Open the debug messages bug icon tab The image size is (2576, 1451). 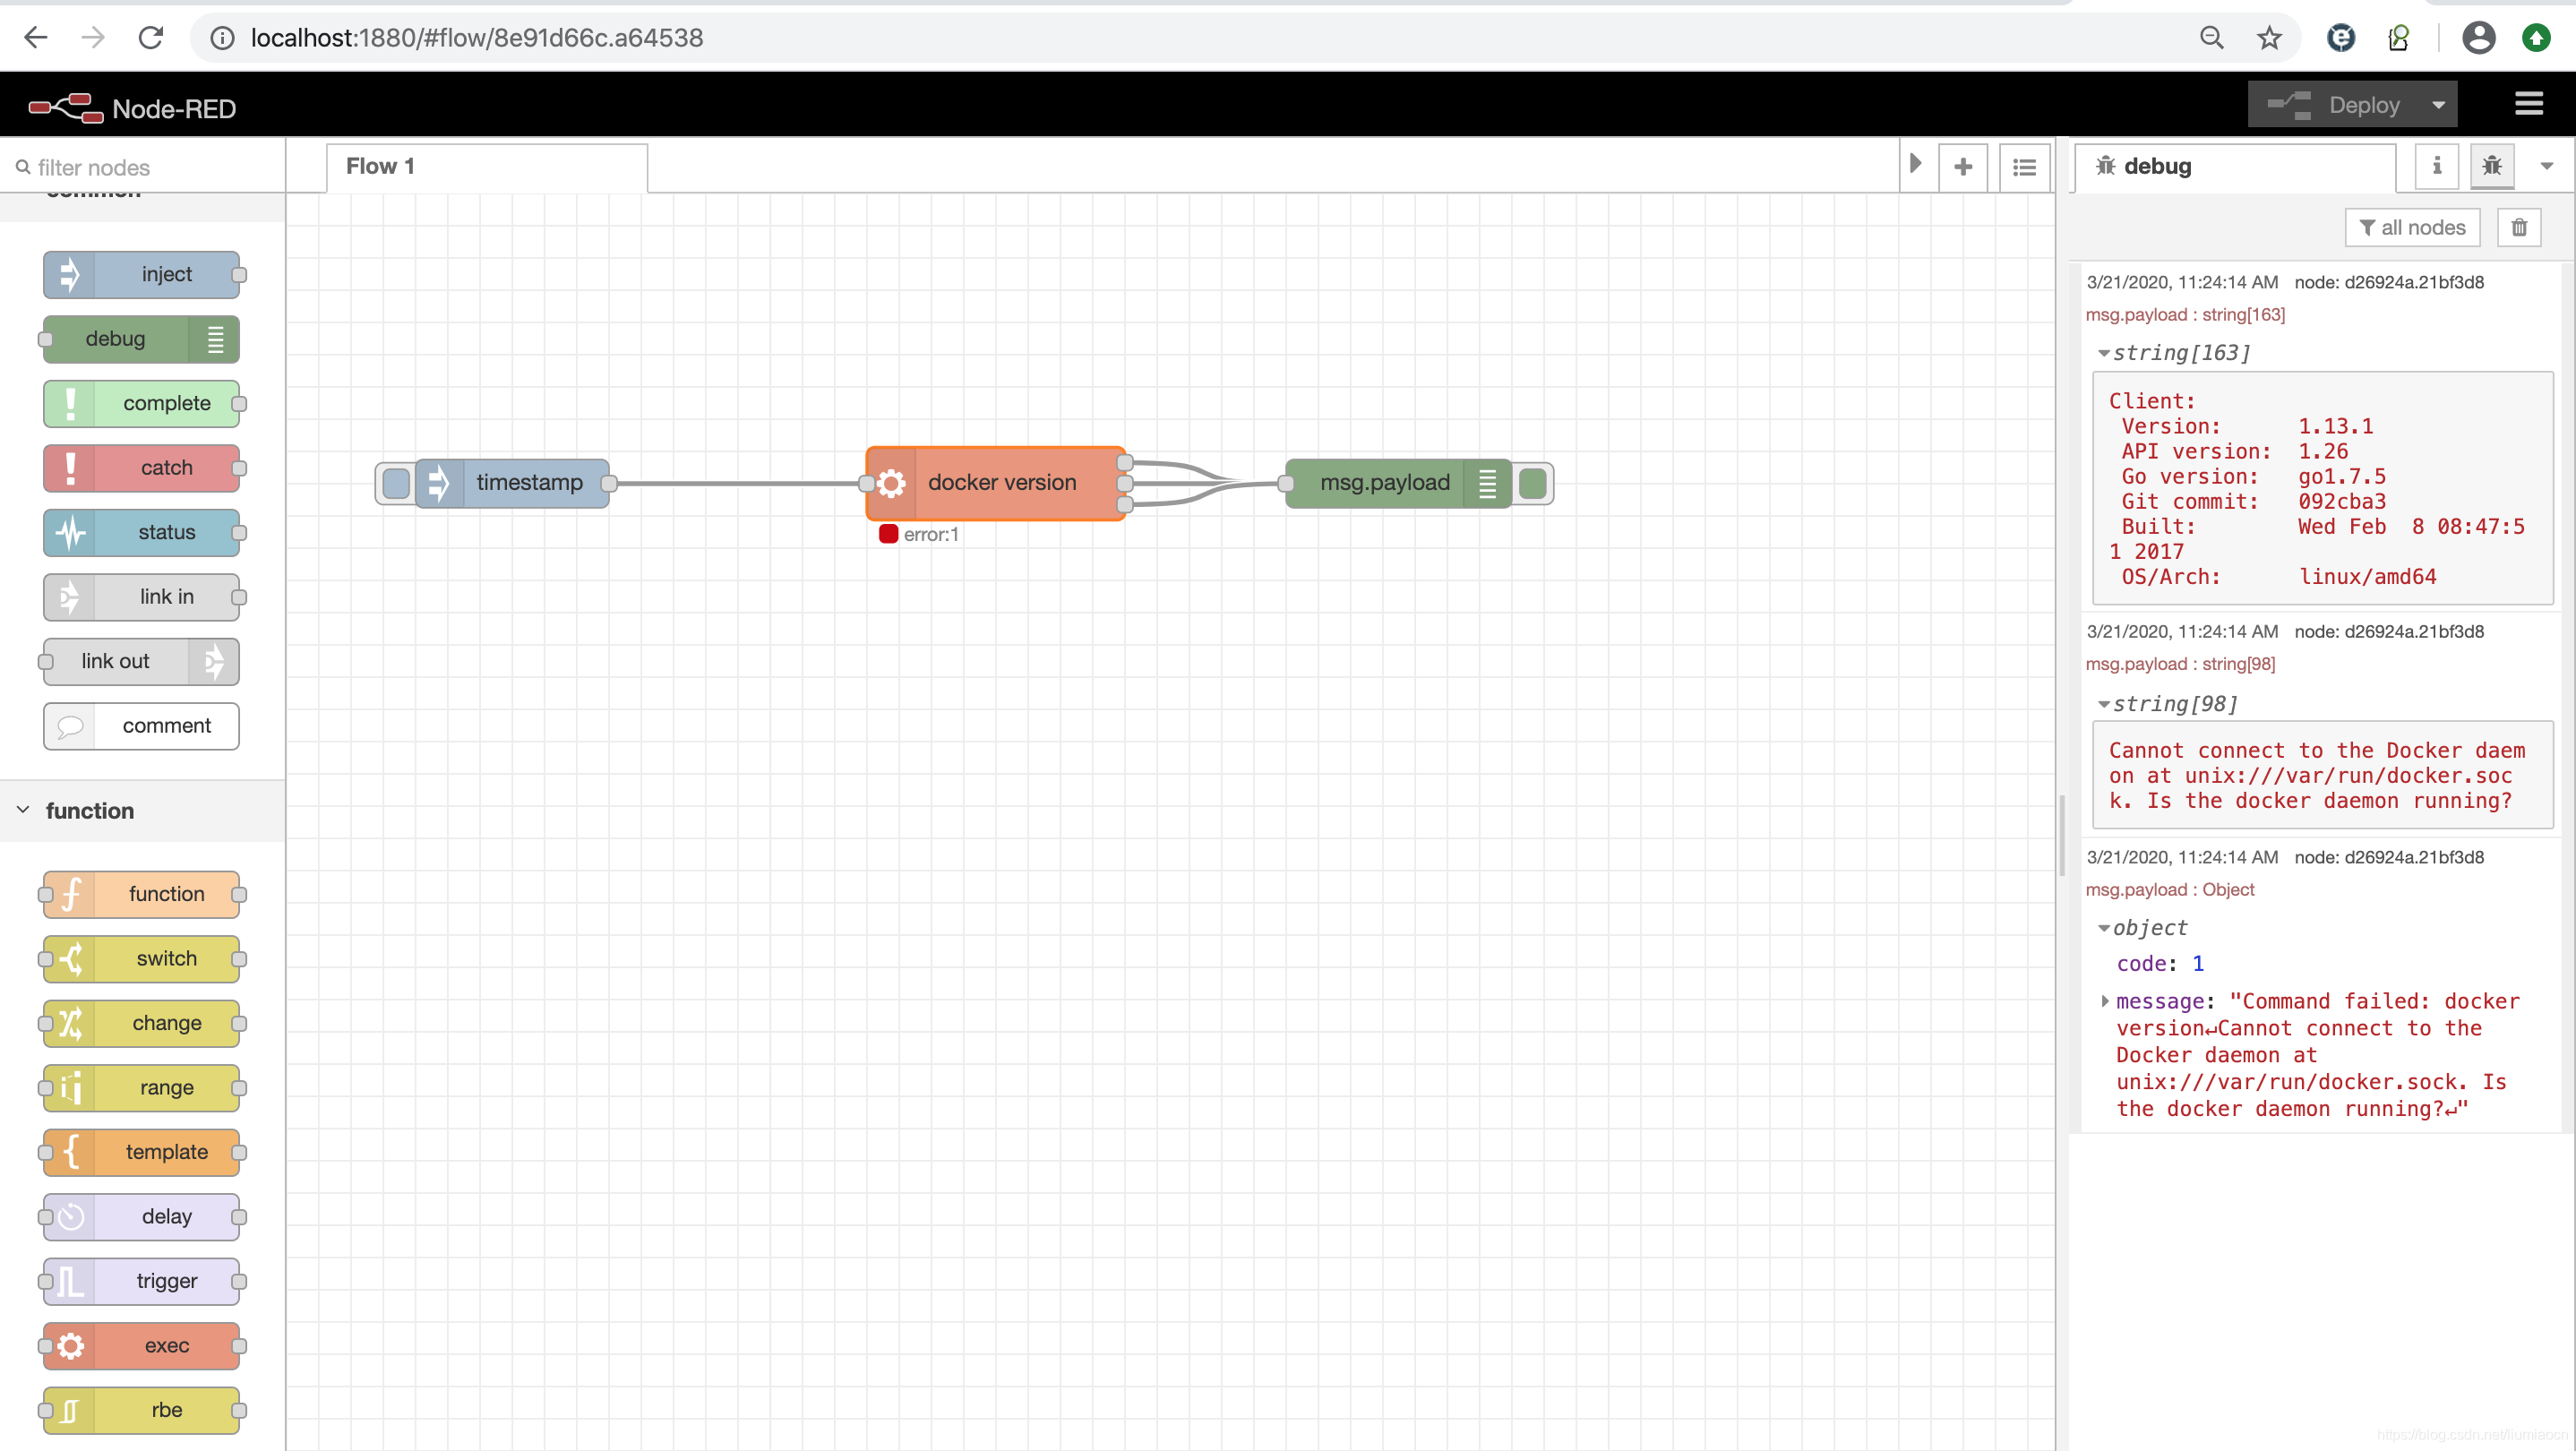coord(2491,166)
